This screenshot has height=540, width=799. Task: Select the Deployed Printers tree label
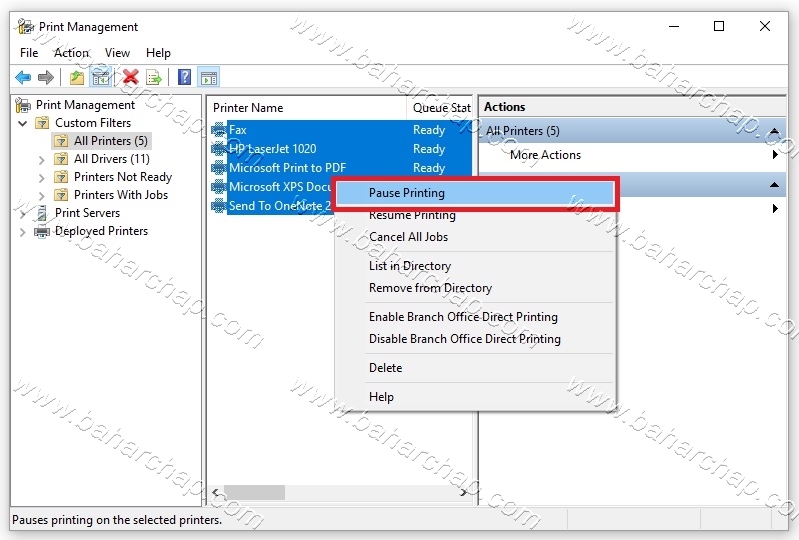pyautogui.click(x=101, y=231)
